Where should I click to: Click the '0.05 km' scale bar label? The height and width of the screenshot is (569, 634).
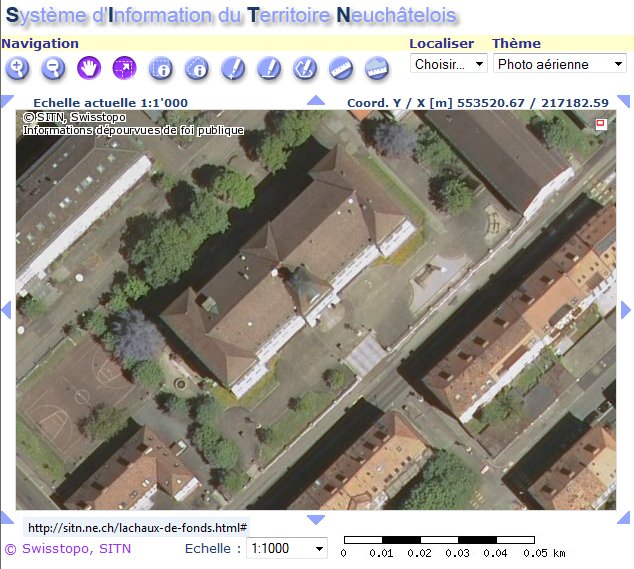click(x=544, y=553)
